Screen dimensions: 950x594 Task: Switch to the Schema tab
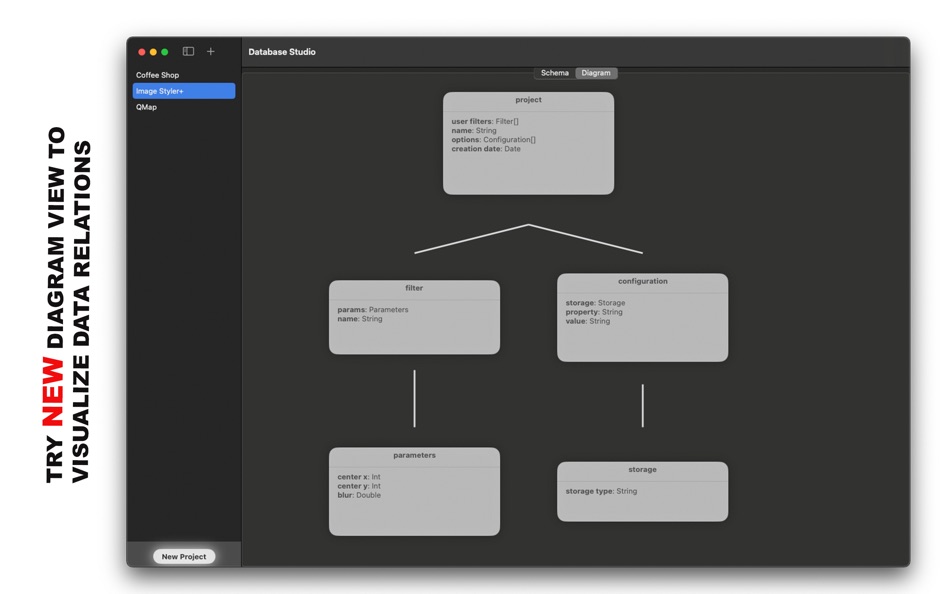coord(554,72)
